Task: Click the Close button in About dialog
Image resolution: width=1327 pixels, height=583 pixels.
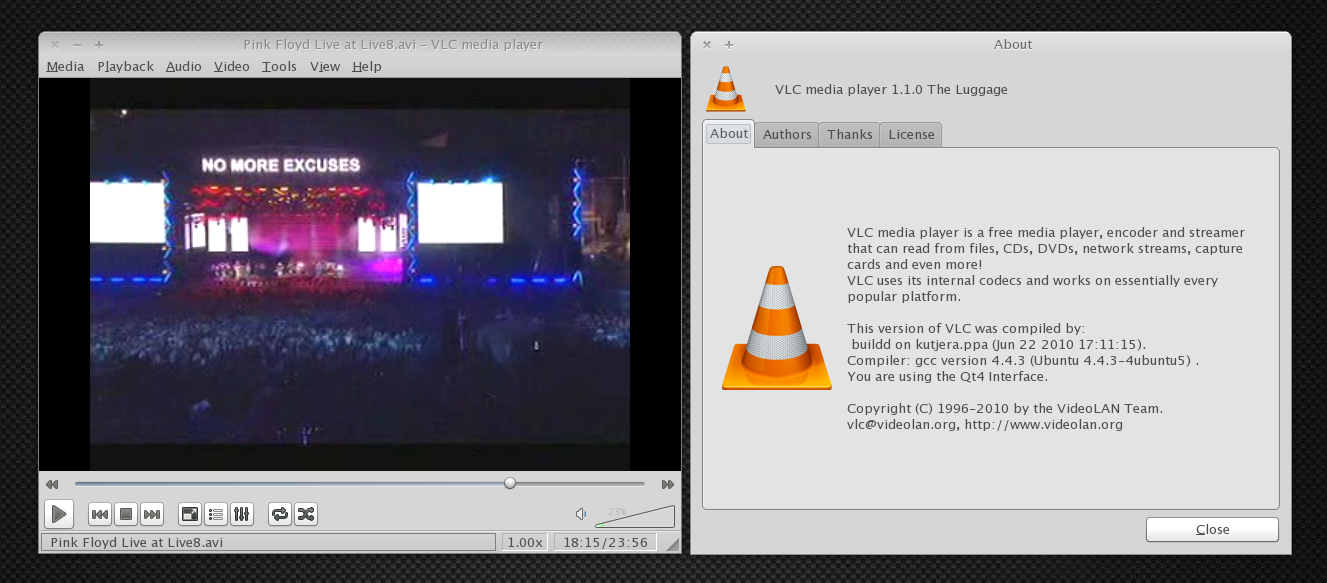Action: pos(1212,529)
